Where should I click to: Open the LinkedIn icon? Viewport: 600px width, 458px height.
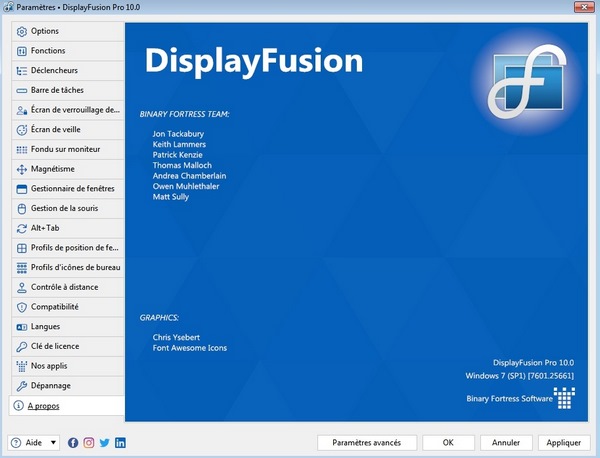pos(120,443)
